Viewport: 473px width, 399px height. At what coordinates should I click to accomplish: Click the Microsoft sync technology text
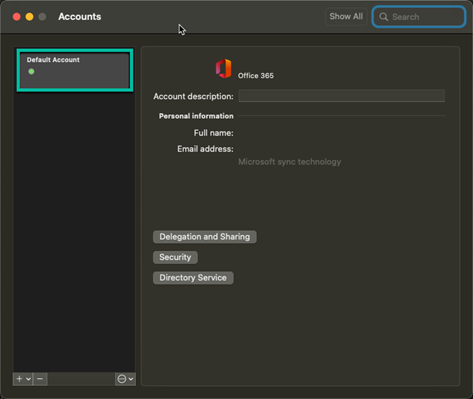point(289,162)
